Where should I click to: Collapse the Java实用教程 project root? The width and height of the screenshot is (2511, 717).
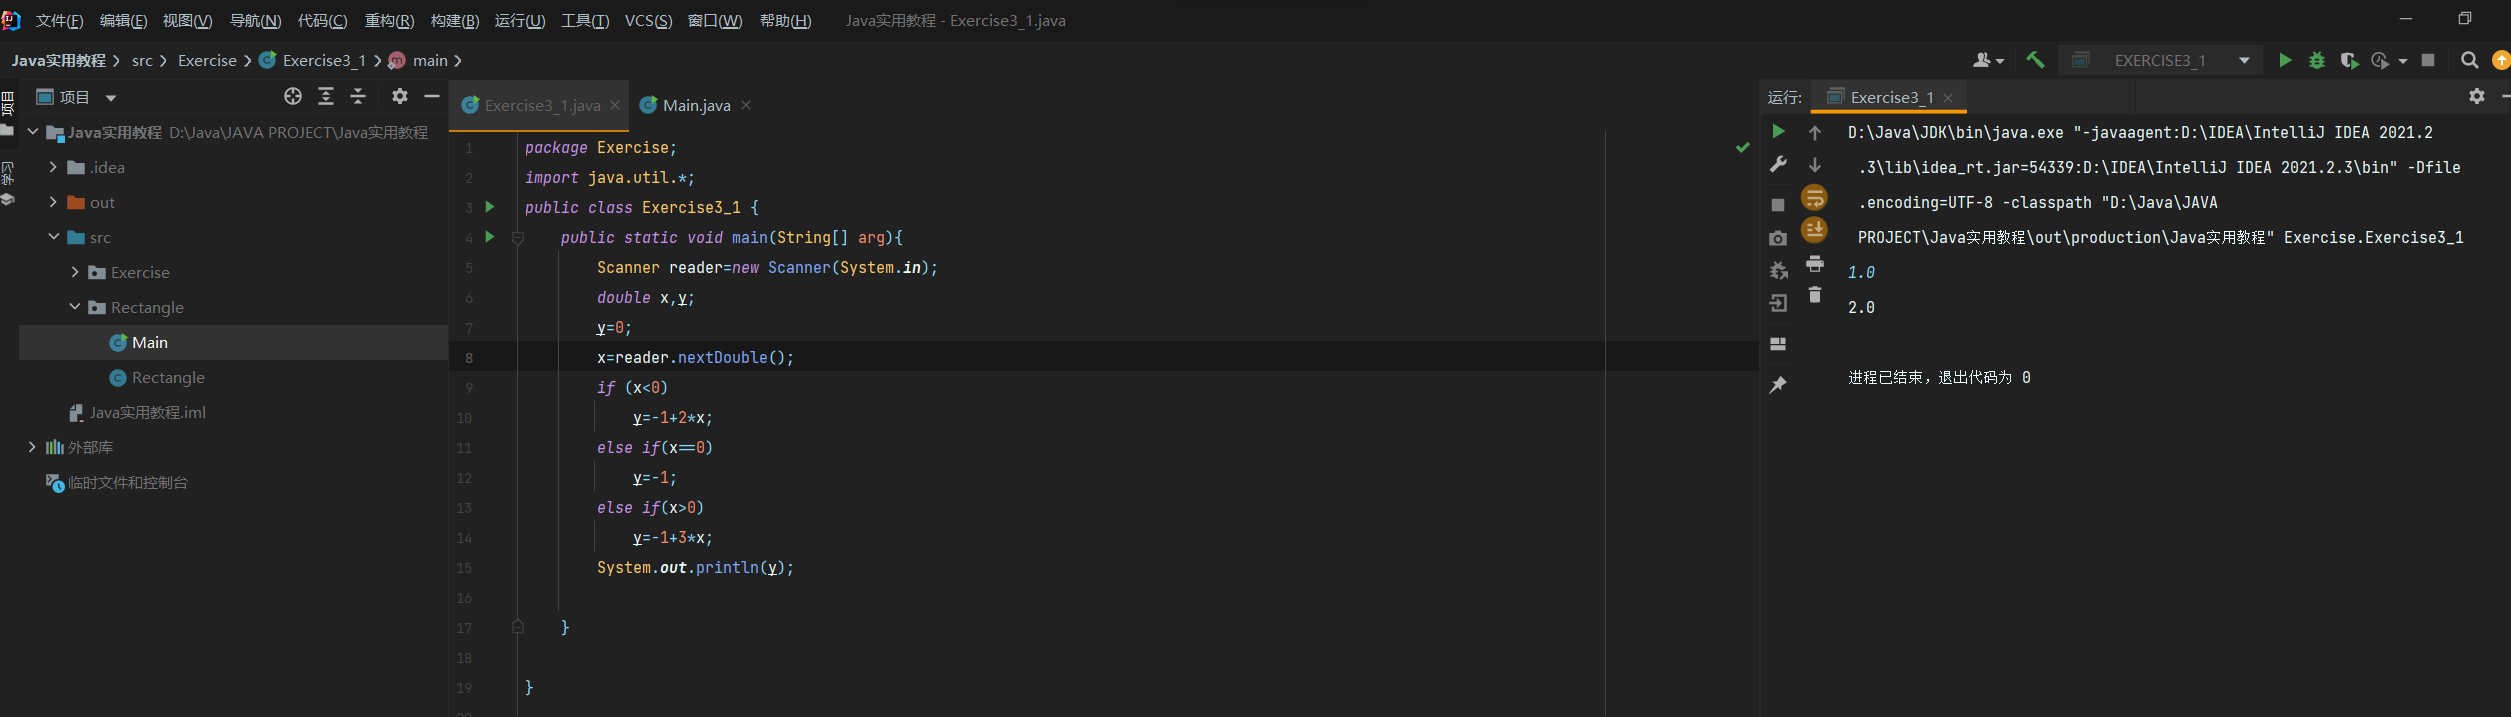tap(33, 132)
